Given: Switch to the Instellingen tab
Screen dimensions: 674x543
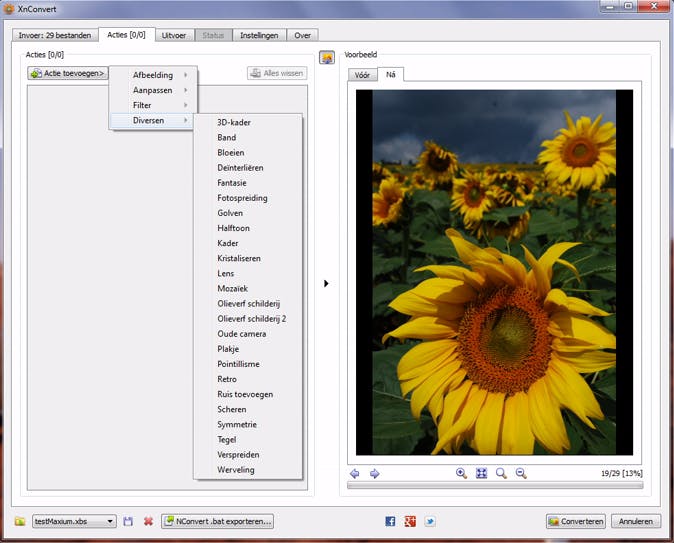Looking at the screenshot, I should click(x=260, y=35).
